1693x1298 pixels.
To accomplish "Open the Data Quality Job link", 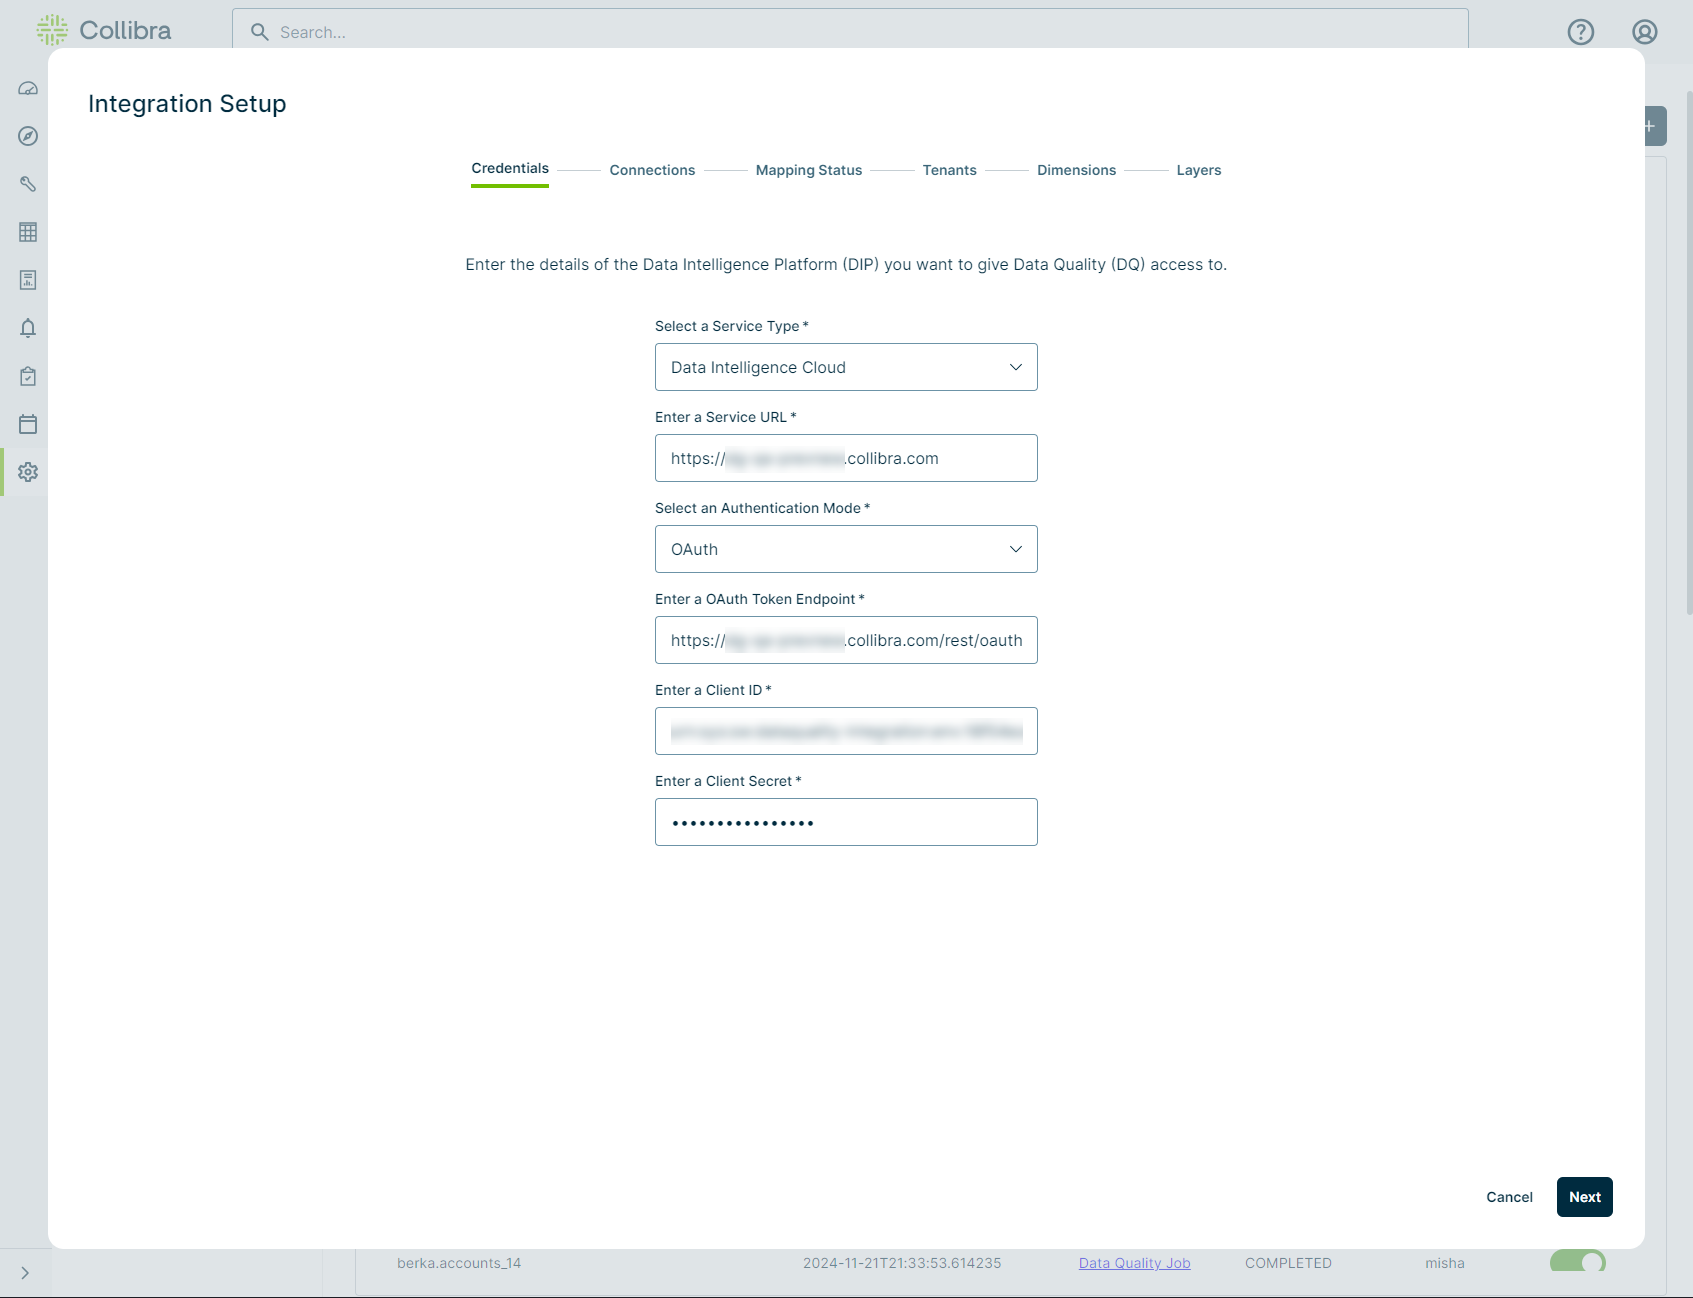I will pos(1134,1263).
